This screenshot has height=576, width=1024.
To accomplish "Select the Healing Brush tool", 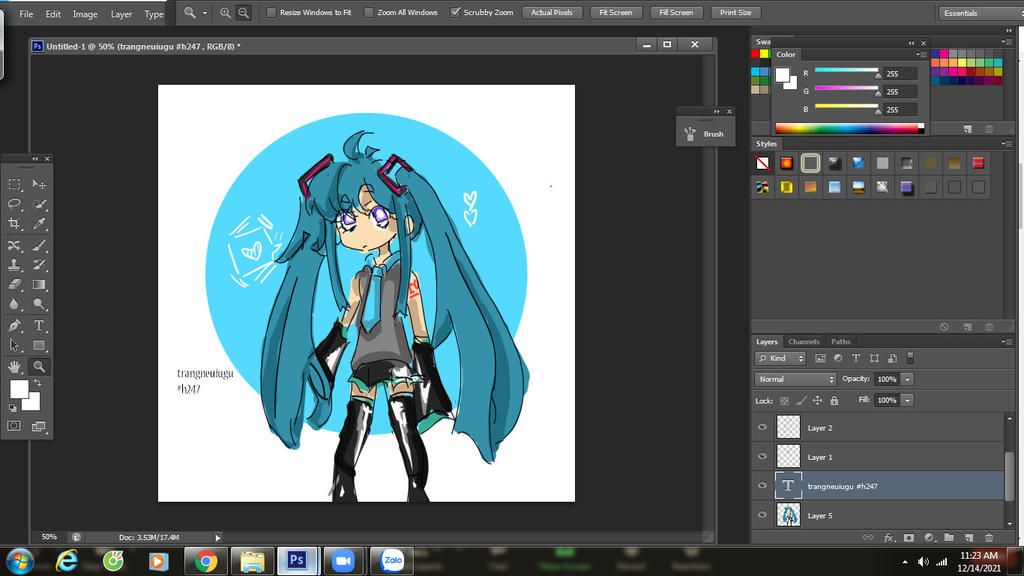I will (14, 246).
